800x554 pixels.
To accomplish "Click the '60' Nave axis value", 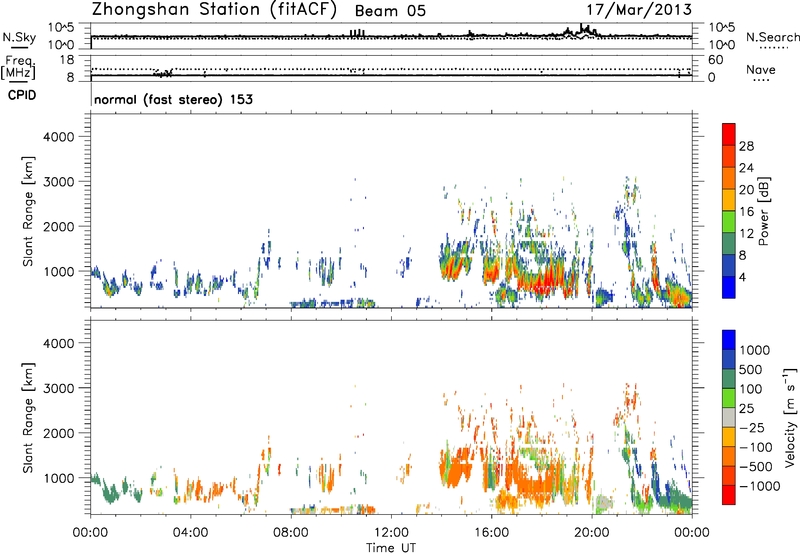I will pyautogui.click(x=715, y=60).
